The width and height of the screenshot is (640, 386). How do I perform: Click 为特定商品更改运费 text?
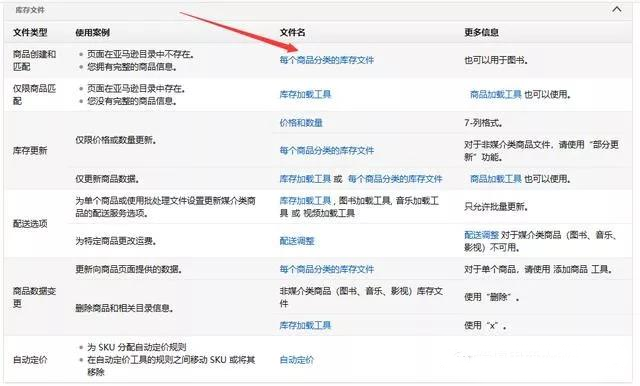pos(116,241)
